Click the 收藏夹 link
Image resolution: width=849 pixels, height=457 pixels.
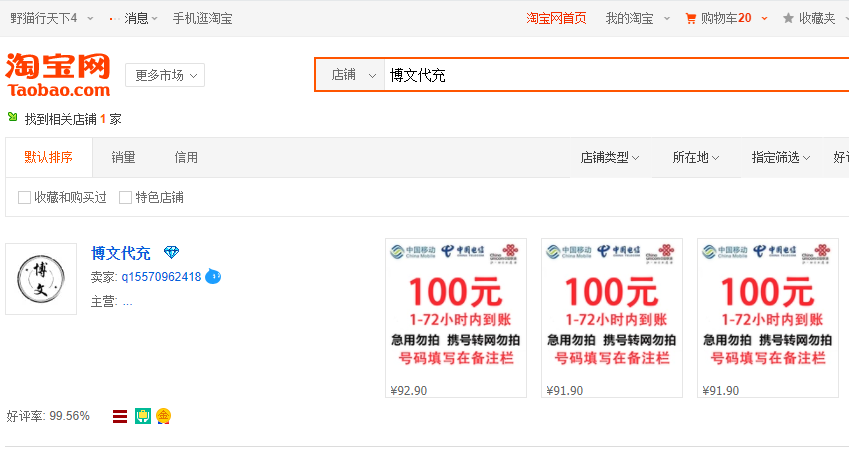coord(817,18)
